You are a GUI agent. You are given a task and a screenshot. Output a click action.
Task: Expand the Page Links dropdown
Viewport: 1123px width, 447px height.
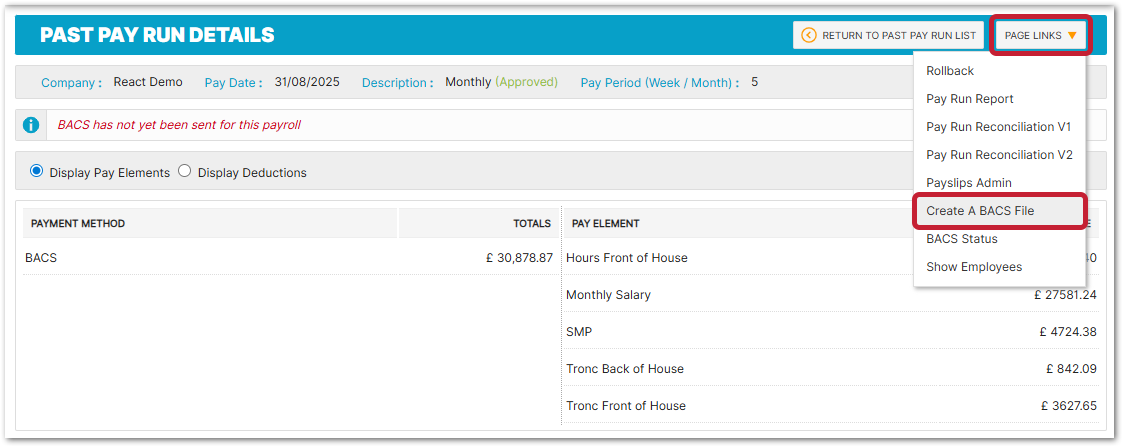1040,36
